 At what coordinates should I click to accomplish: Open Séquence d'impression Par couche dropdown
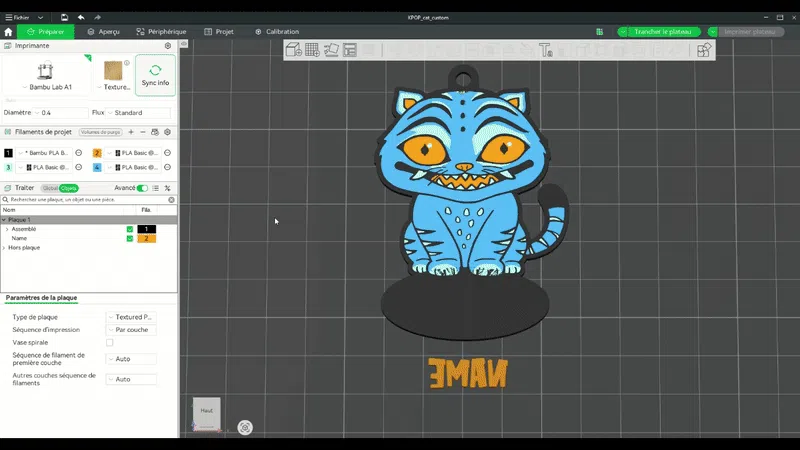click(131, 330)
